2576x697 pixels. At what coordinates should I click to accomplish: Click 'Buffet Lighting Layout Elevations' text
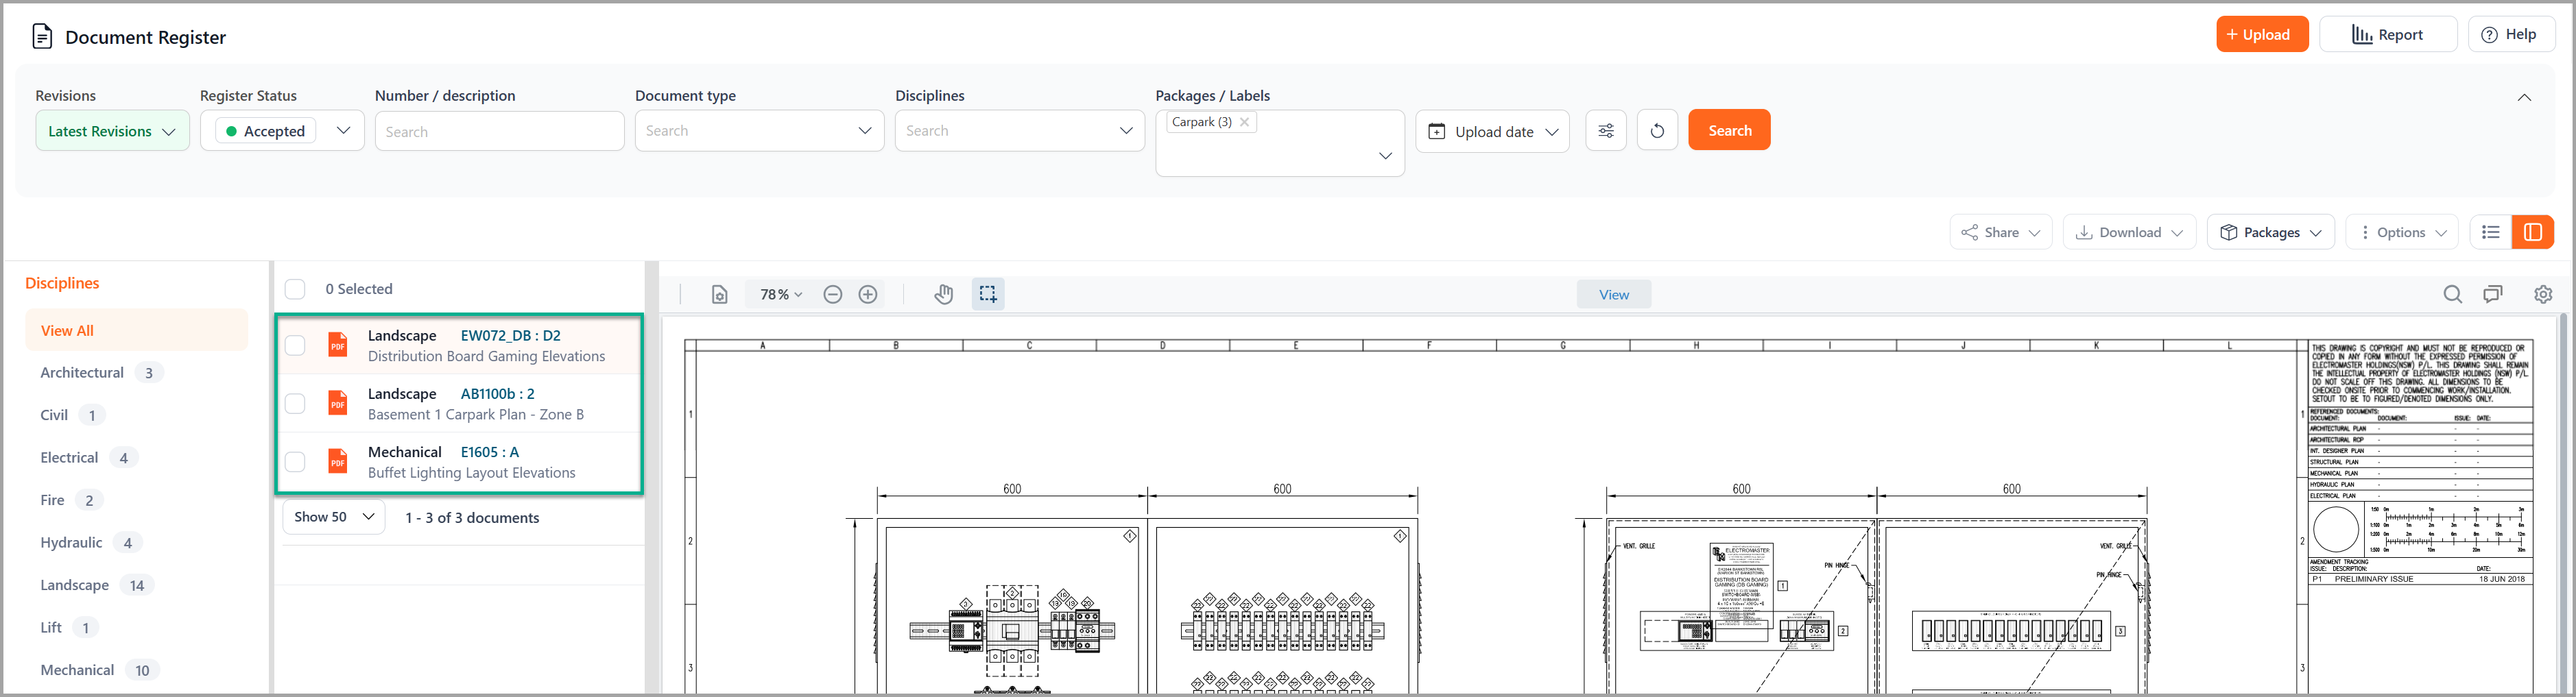(471, 472)
